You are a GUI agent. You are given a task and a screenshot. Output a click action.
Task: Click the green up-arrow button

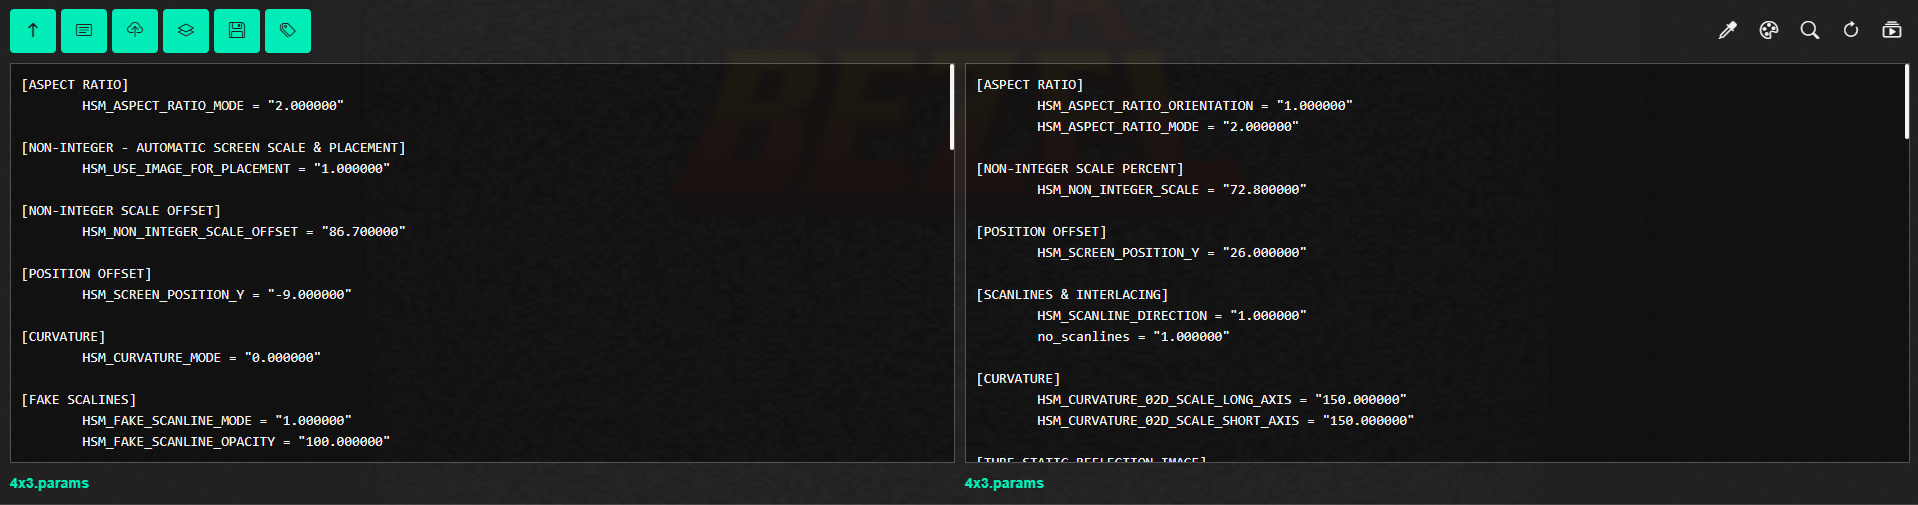(33, 31)
